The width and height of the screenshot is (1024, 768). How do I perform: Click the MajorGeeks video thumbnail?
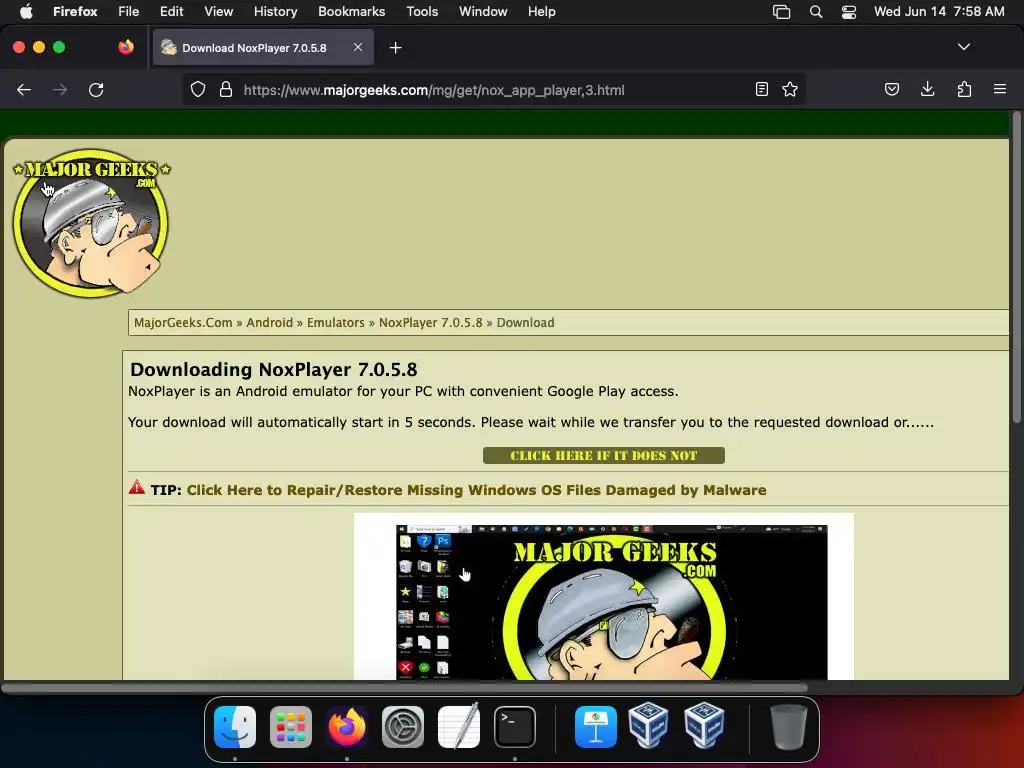pyautogui.click(x=603, y=597)
